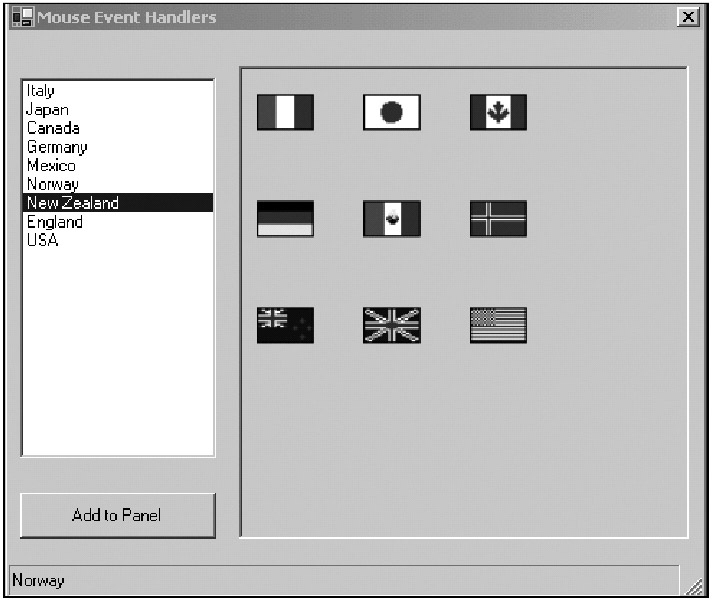The height and width of the screenshot is (601, 712).
Task: Click the England Union Jack flag
Action: (392, 325)
